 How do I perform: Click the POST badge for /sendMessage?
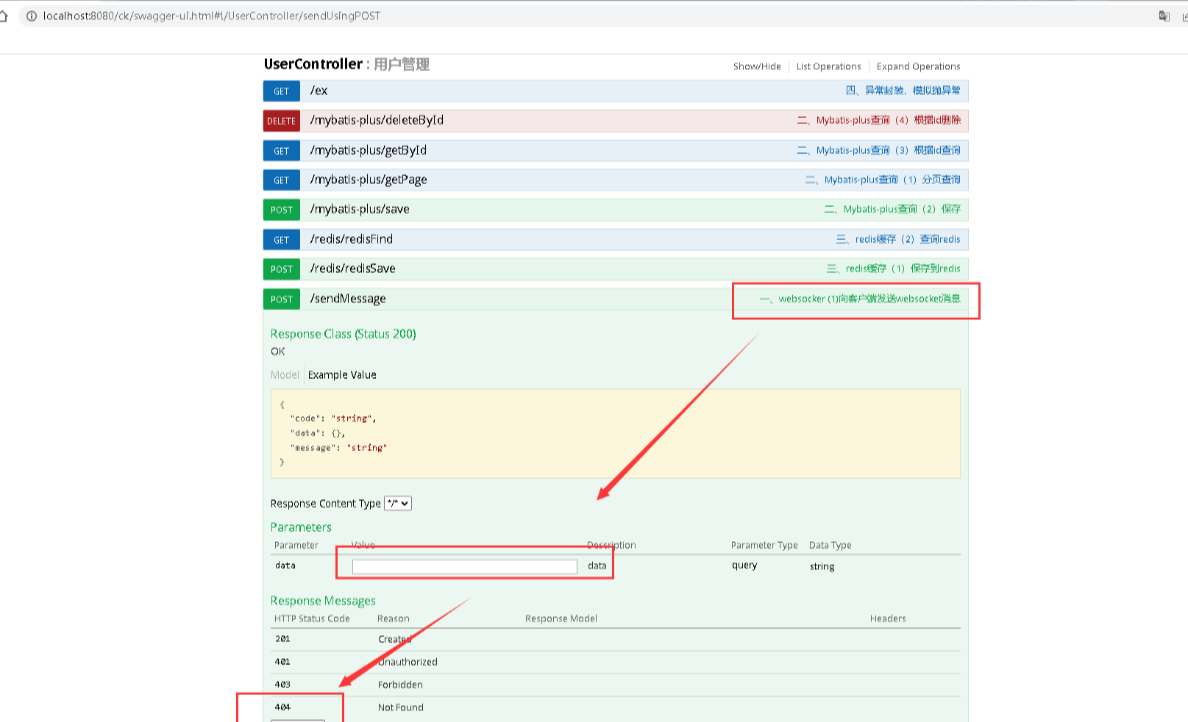click(281, 299)
